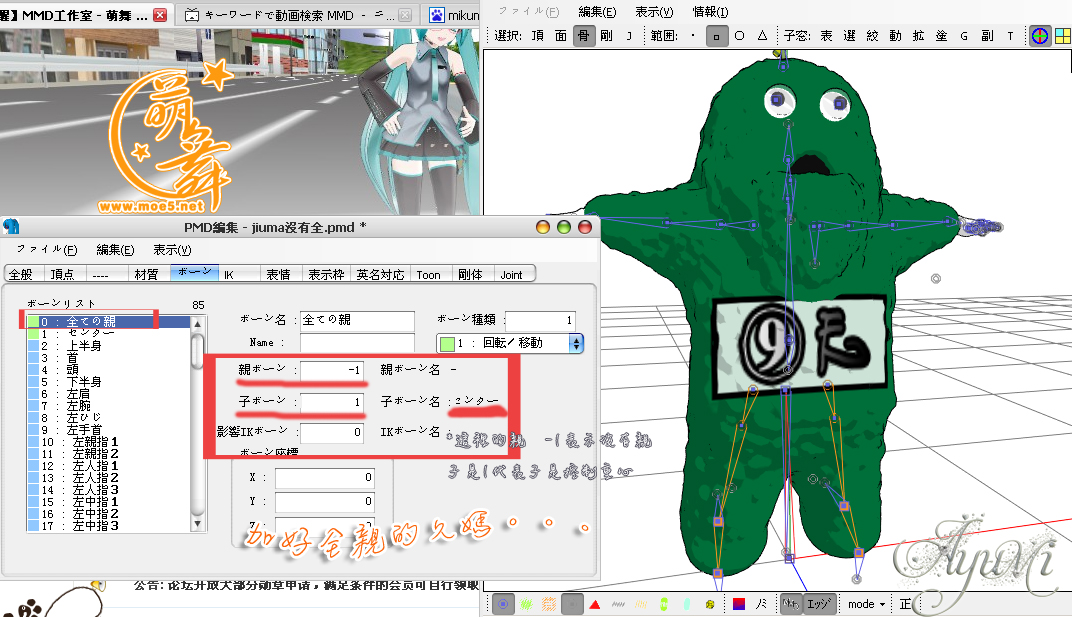Click the red-blue gradient square icon
The height and width of the screenshot is (617, 1072).
pos(738,604)
